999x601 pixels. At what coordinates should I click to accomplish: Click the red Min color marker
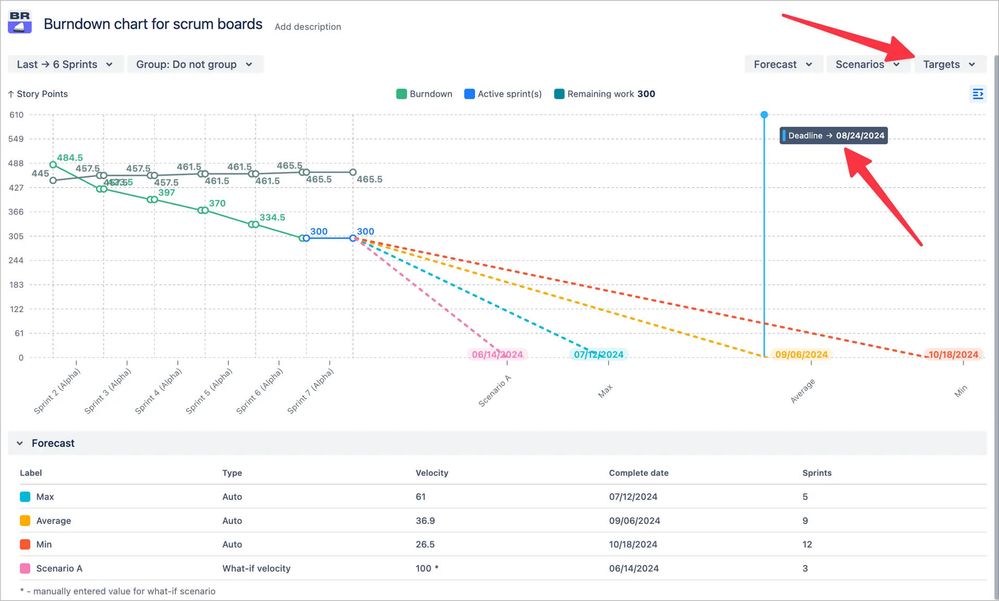(24, 545)
